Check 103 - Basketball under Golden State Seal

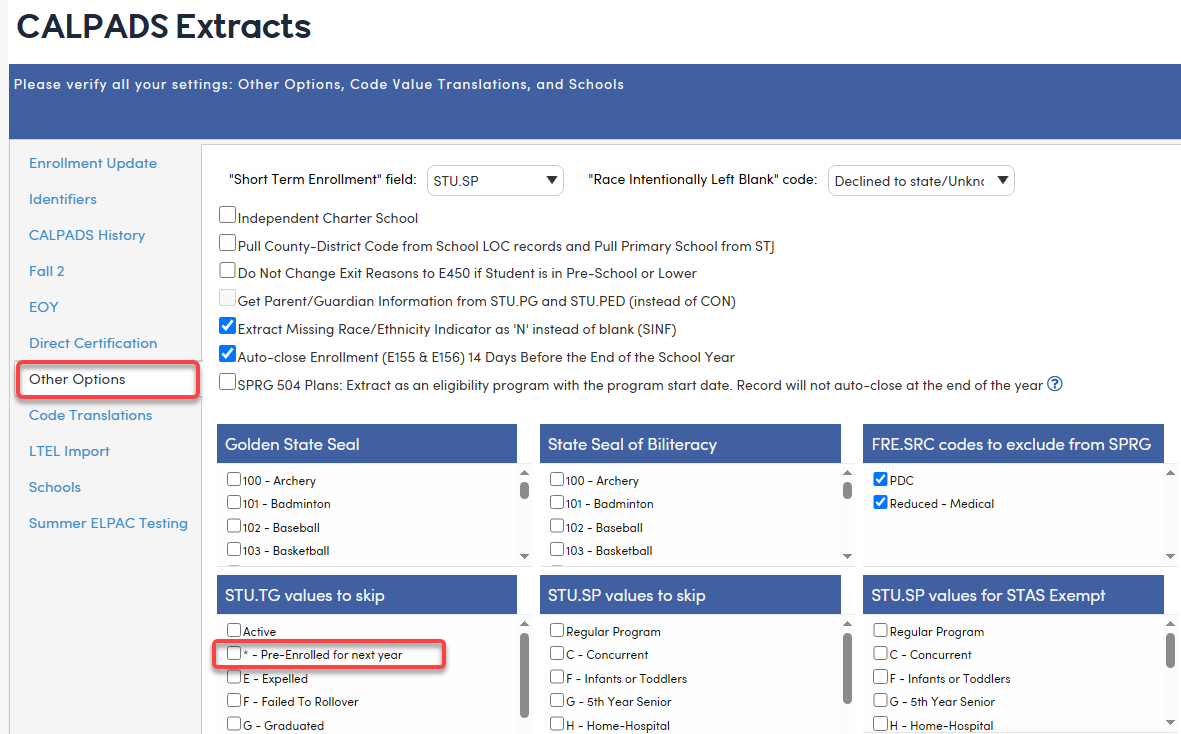pos(234,550)
